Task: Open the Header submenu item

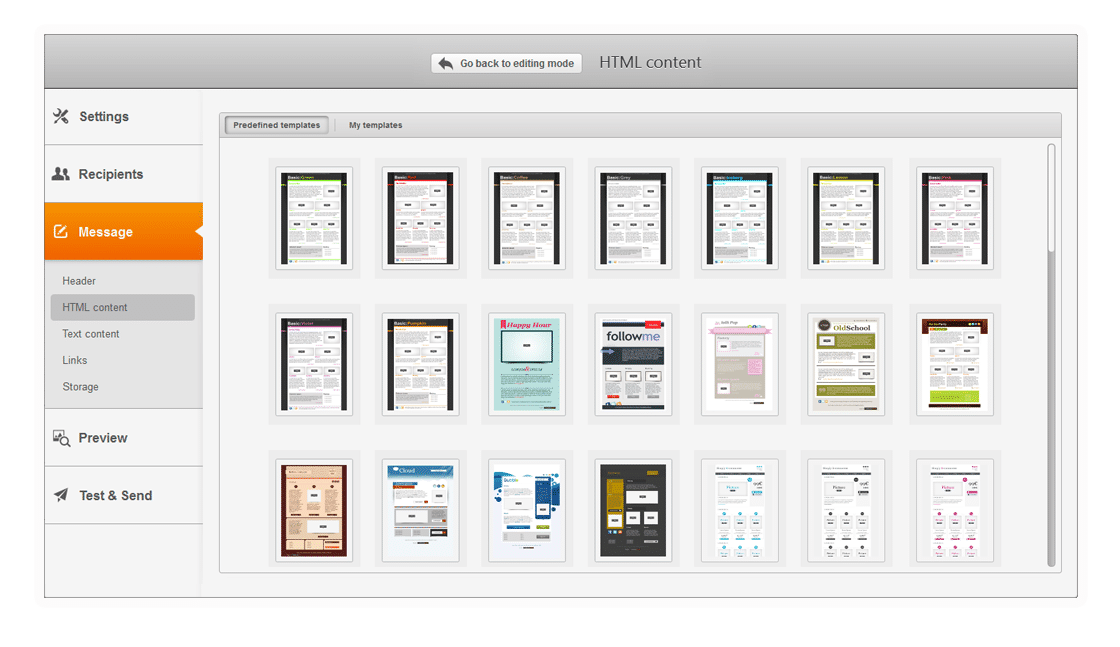Action: (x=79, y=281)
